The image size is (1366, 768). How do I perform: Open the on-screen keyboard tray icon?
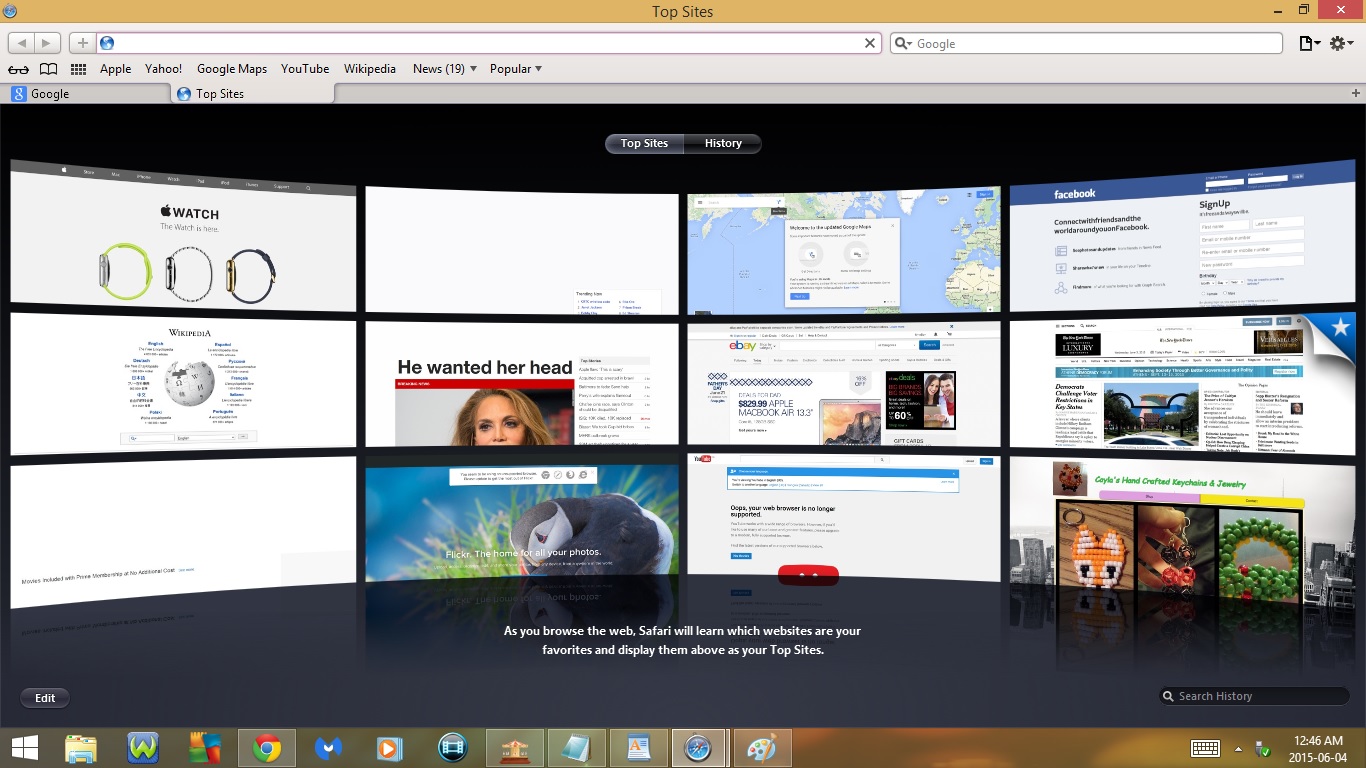(x=1205, y=749)
